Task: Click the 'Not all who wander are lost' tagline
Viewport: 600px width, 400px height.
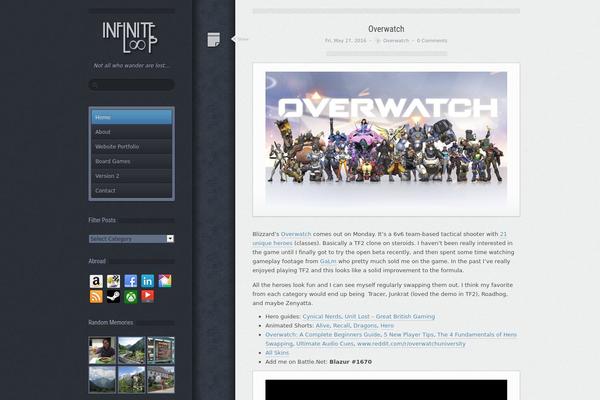Action: click(x=131, y=65)
